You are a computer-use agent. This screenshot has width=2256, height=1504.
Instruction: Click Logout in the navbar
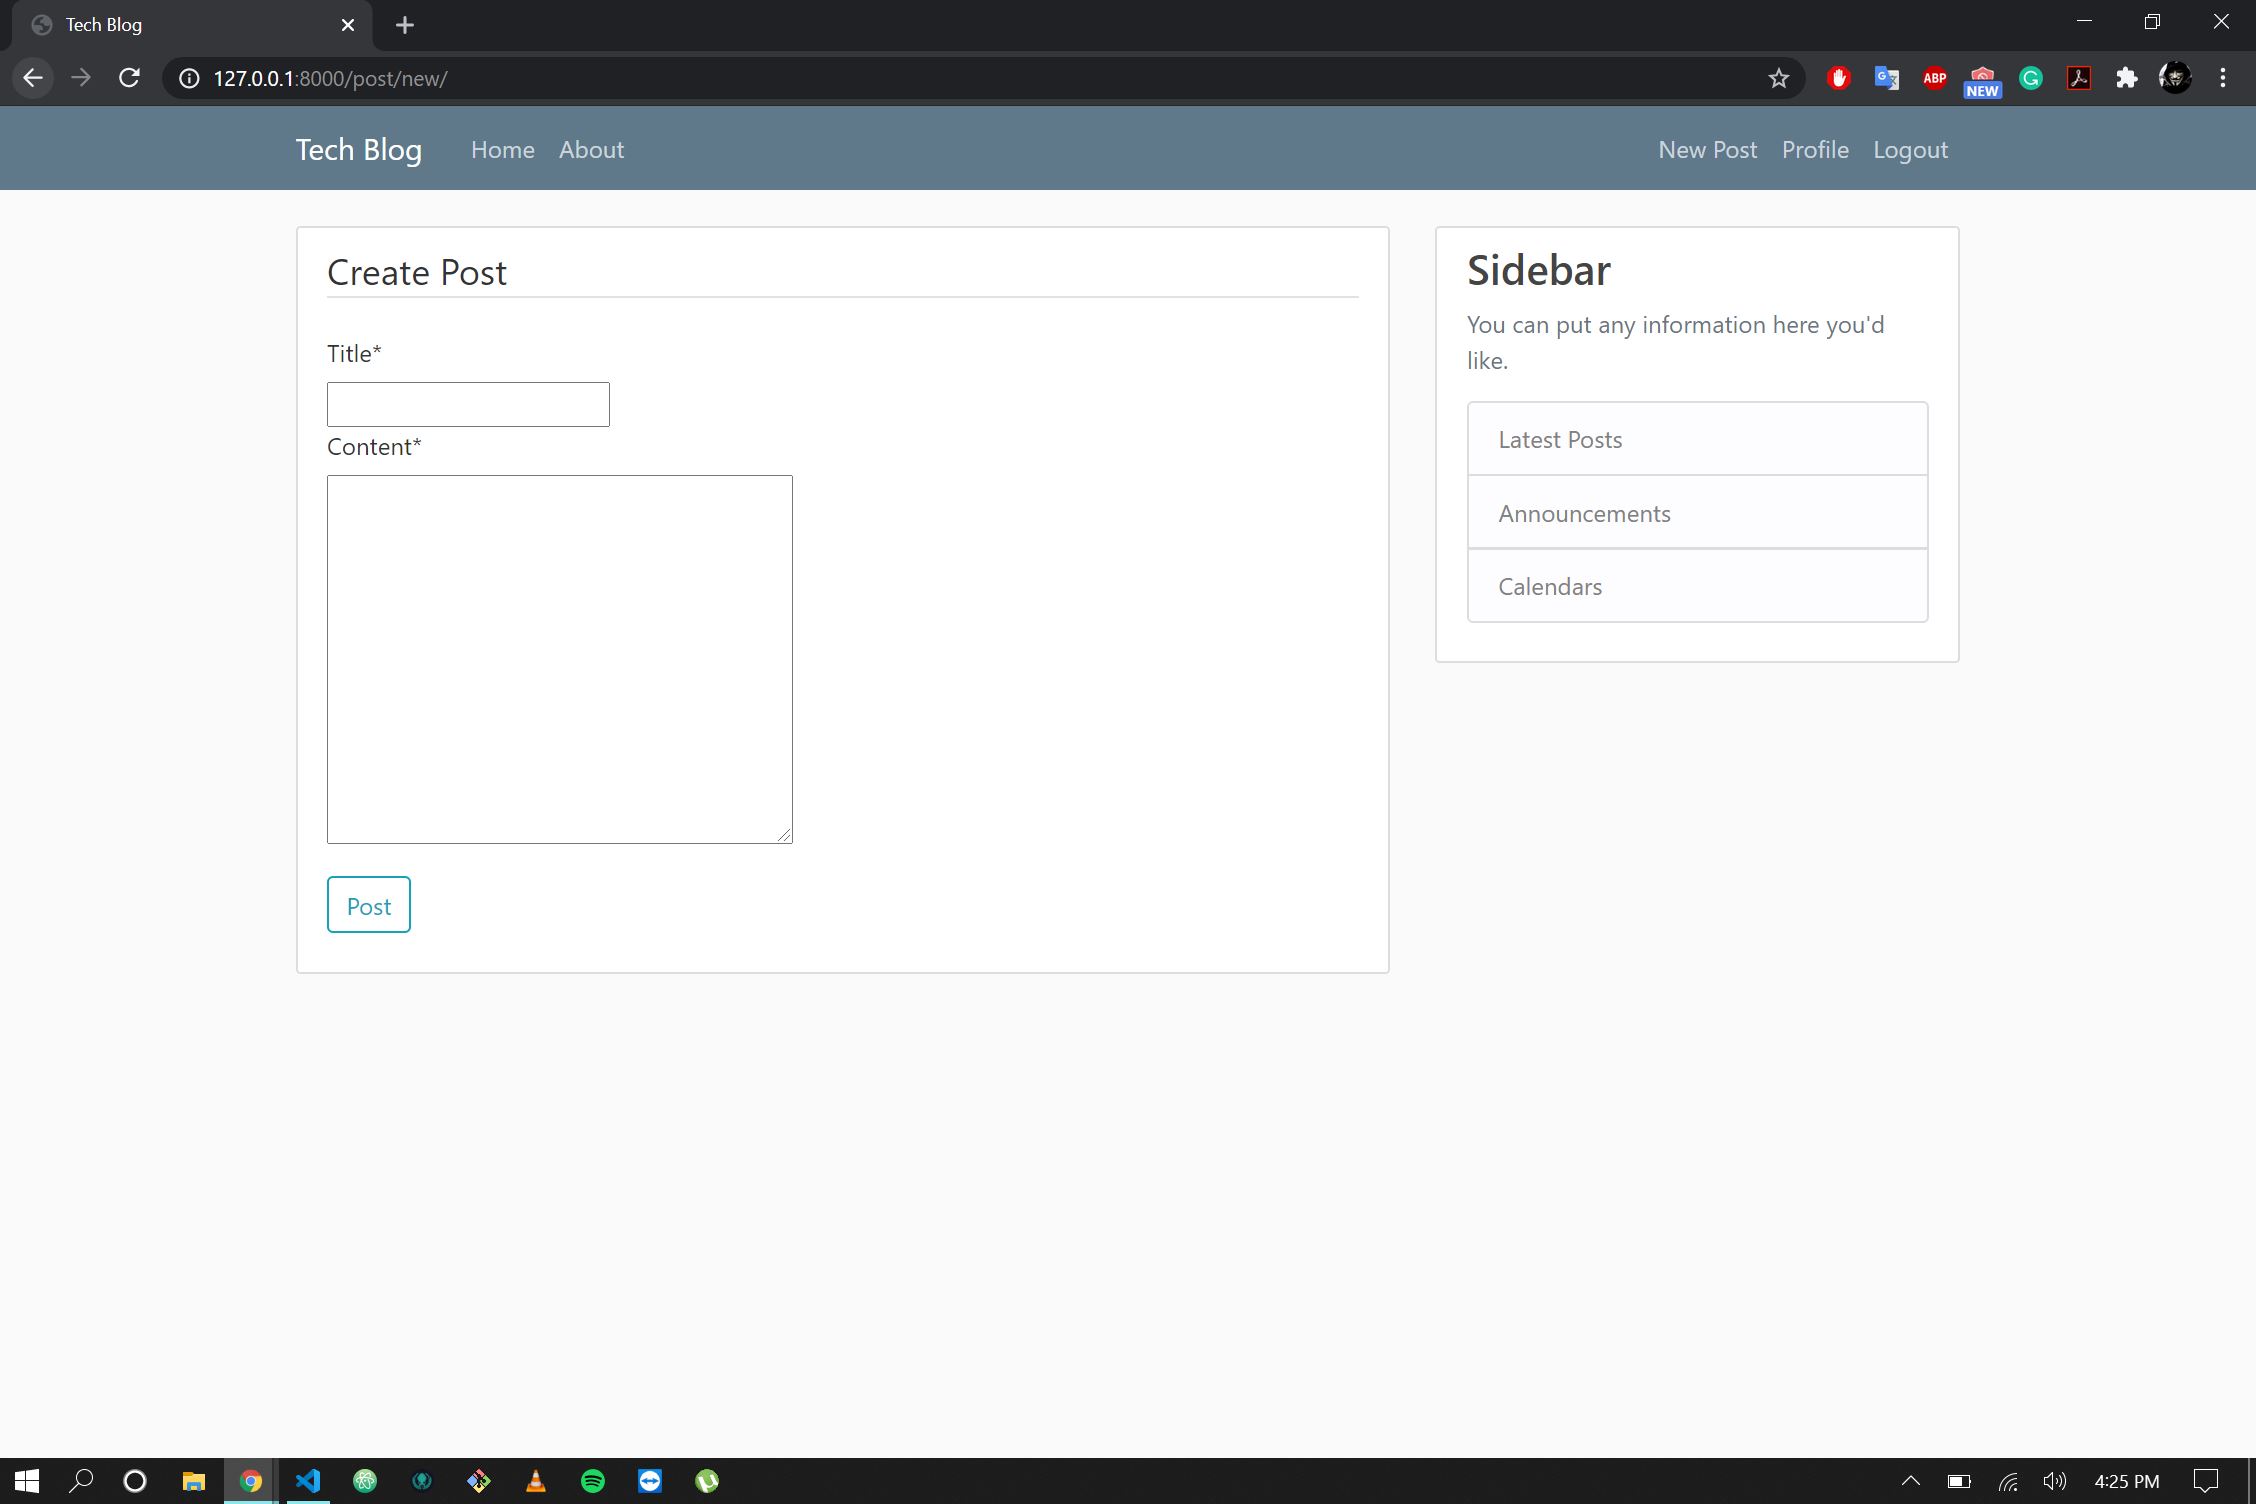1910,150
